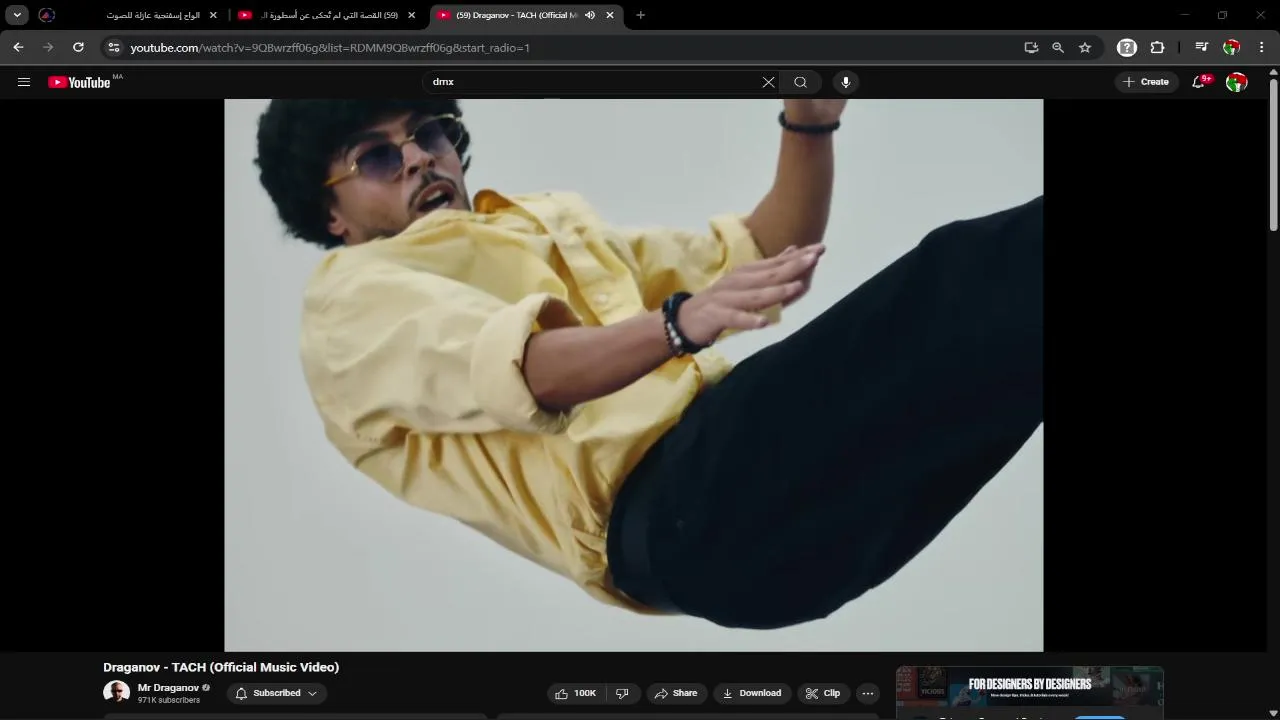The height and width of the screenshot is (720, 1280).
Task: Click the 971K subscribers text
Action: (x=169, y=700)
